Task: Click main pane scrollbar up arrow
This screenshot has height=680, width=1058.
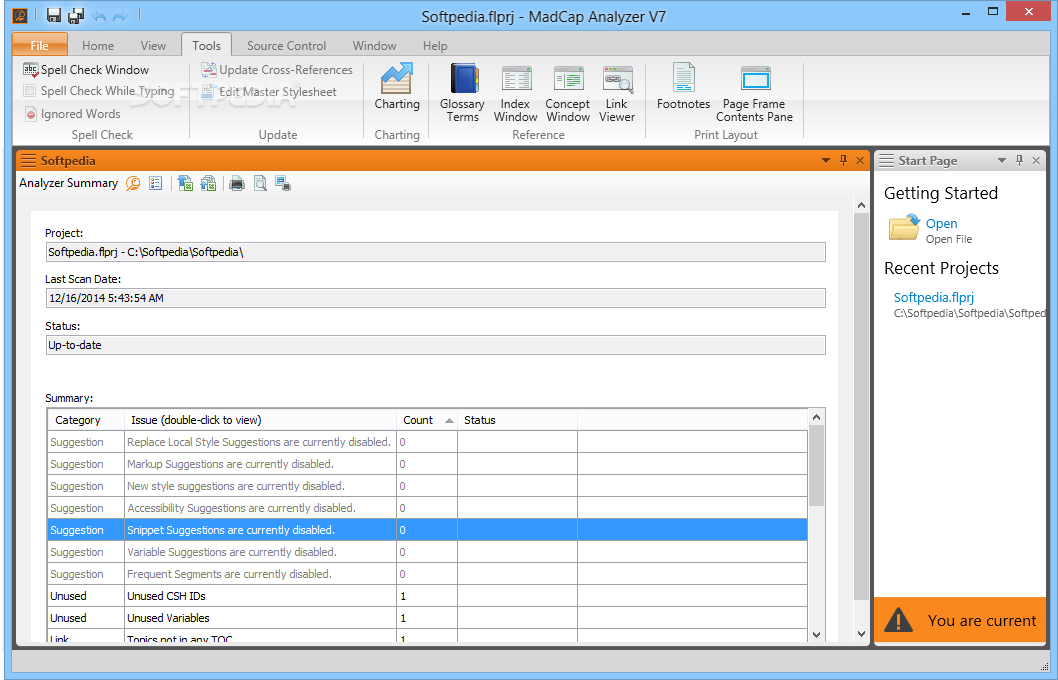Action: 862,205
